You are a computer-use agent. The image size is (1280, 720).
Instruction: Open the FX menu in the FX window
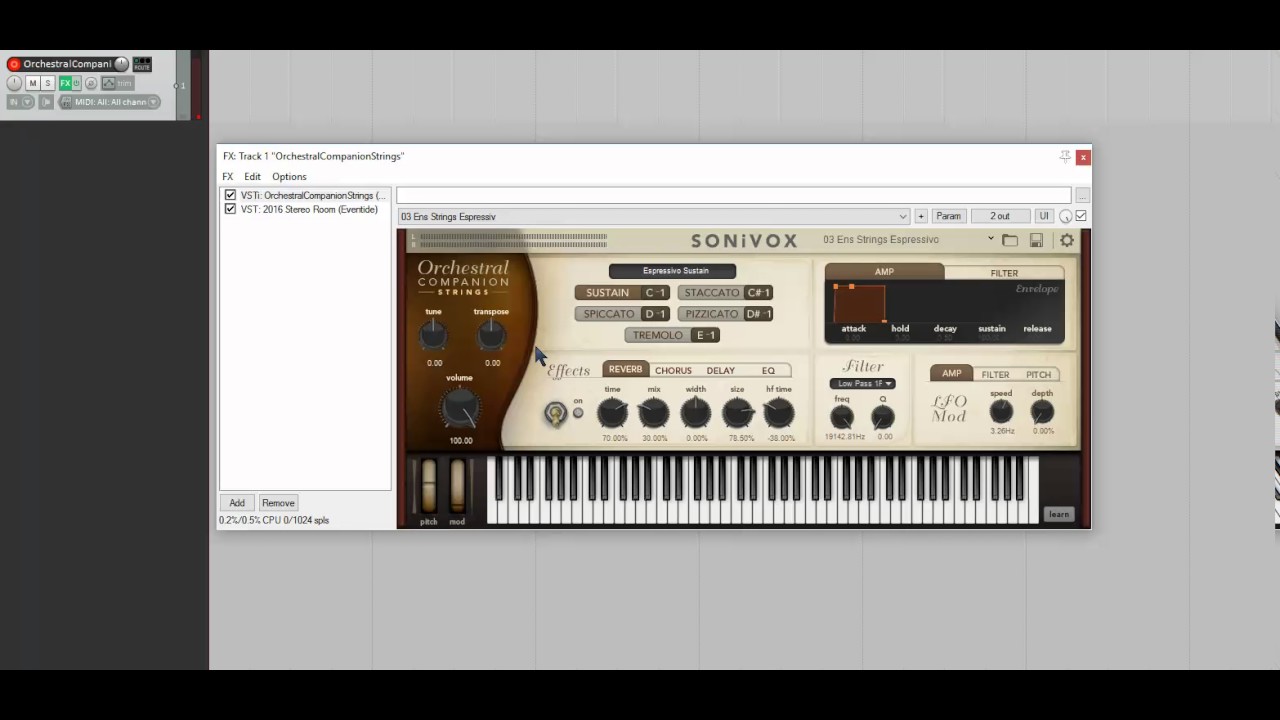click(227, 176)
